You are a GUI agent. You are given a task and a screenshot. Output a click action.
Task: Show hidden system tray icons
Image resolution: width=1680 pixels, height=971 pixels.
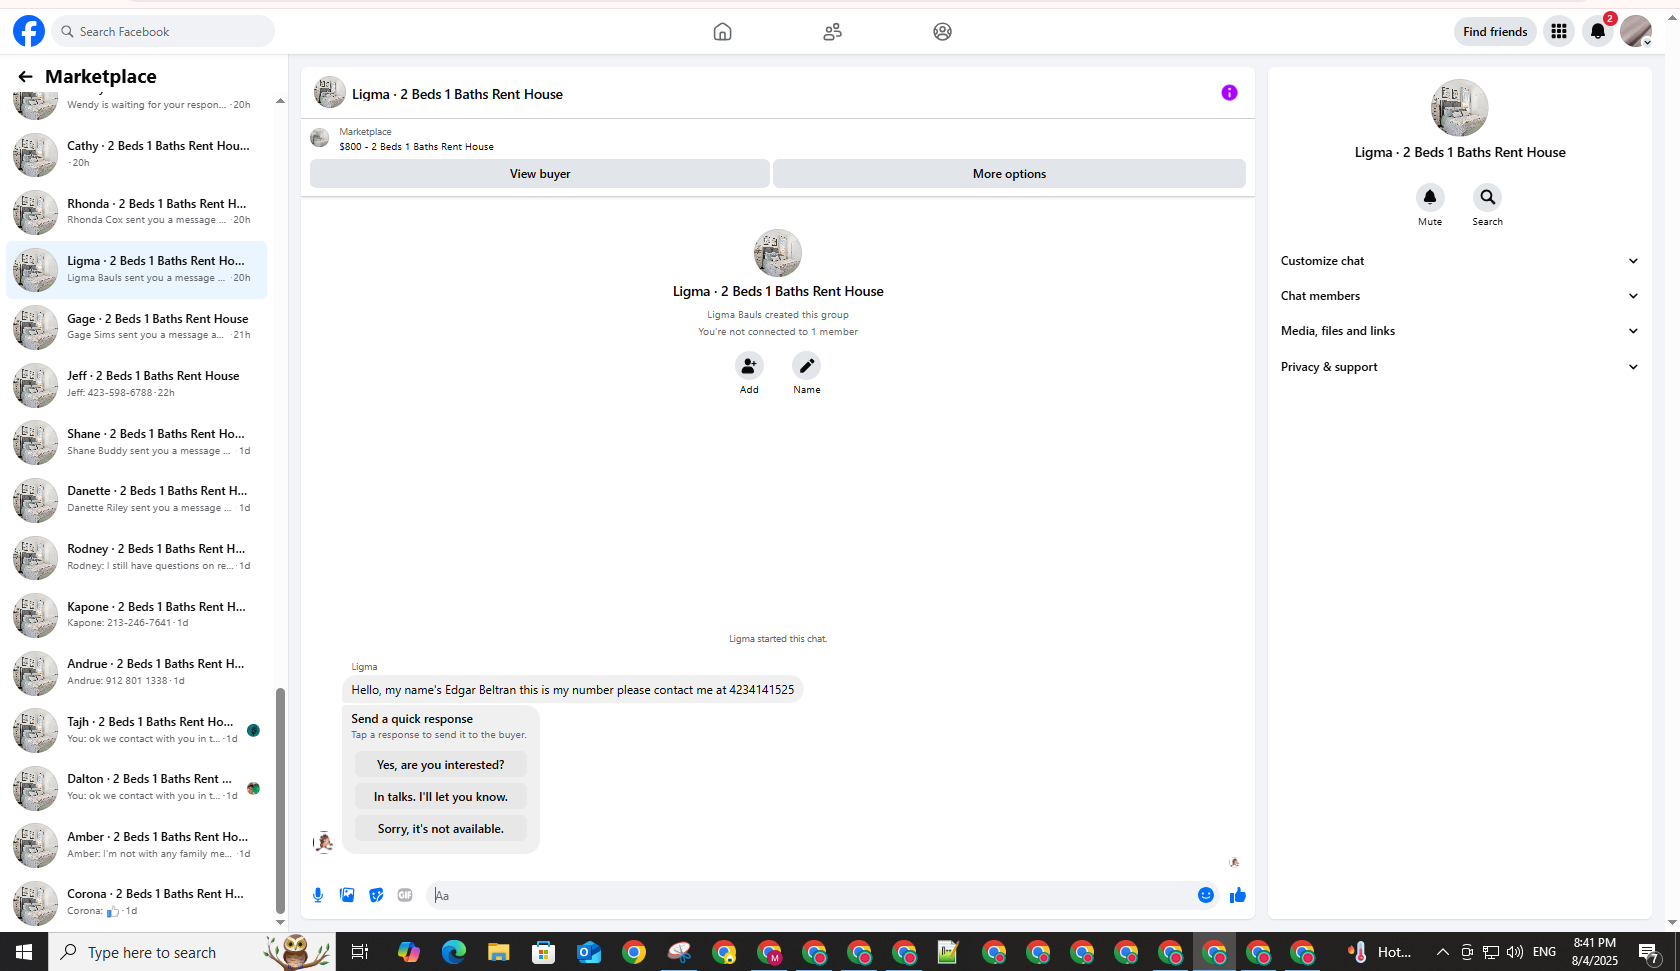1442,952
